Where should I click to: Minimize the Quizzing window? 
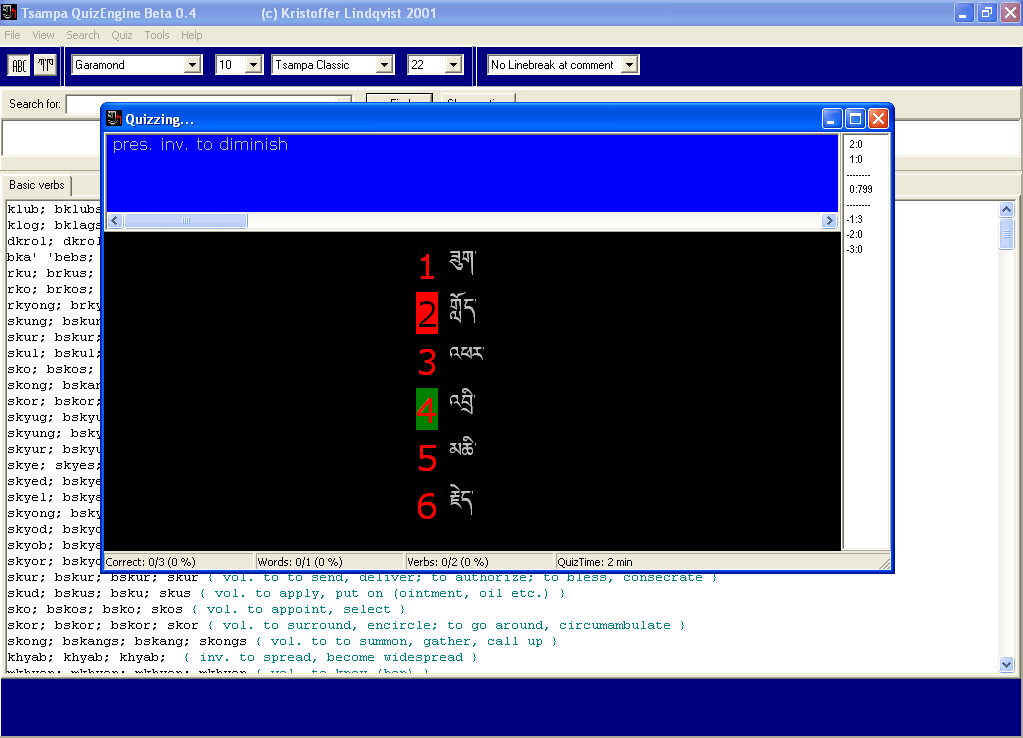click(831, 119)
